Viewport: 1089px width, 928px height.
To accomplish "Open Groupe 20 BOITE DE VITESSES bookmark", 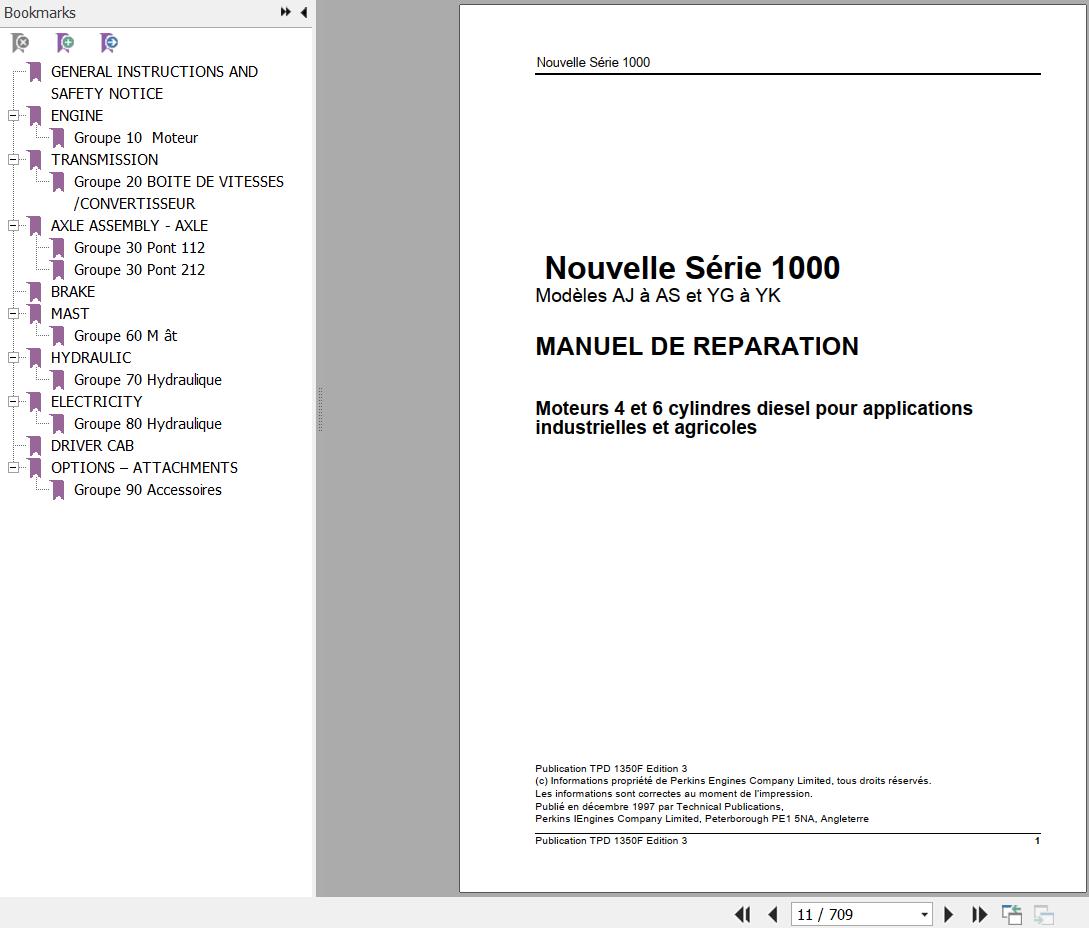I will (x=178, y=192).
